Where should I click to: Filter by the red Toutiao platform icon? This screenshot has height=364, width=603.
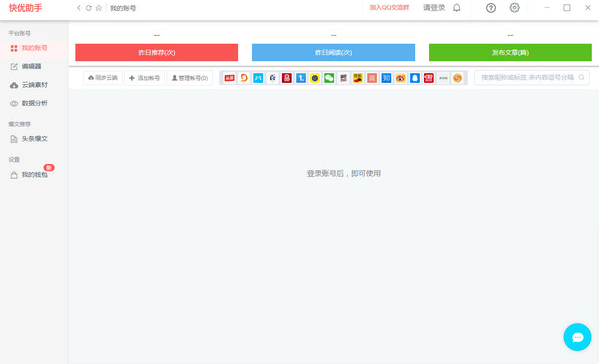tap(230, 78)
